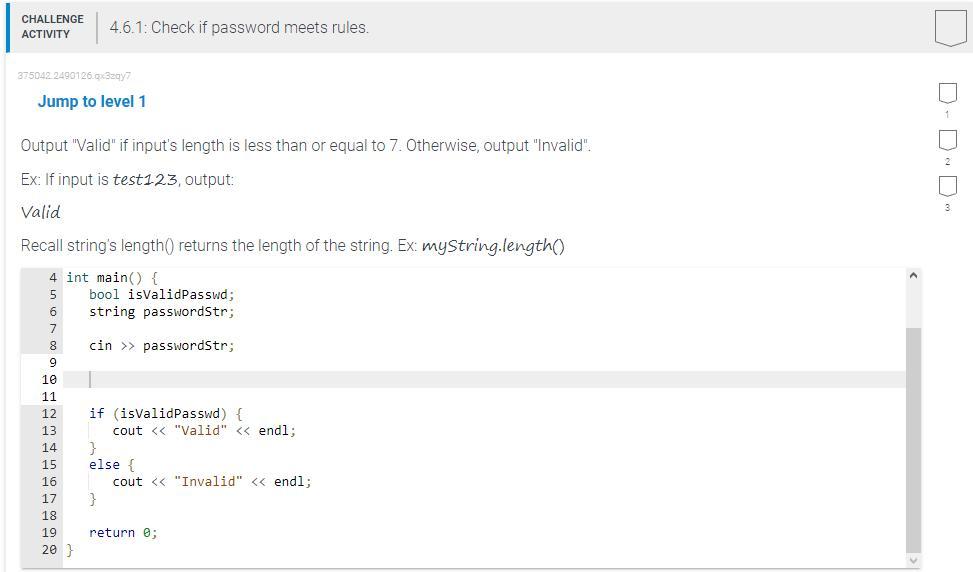Screen dimensions: 973x572
Task: Click line number 12 in the gutter
Action: coord(49,413)
